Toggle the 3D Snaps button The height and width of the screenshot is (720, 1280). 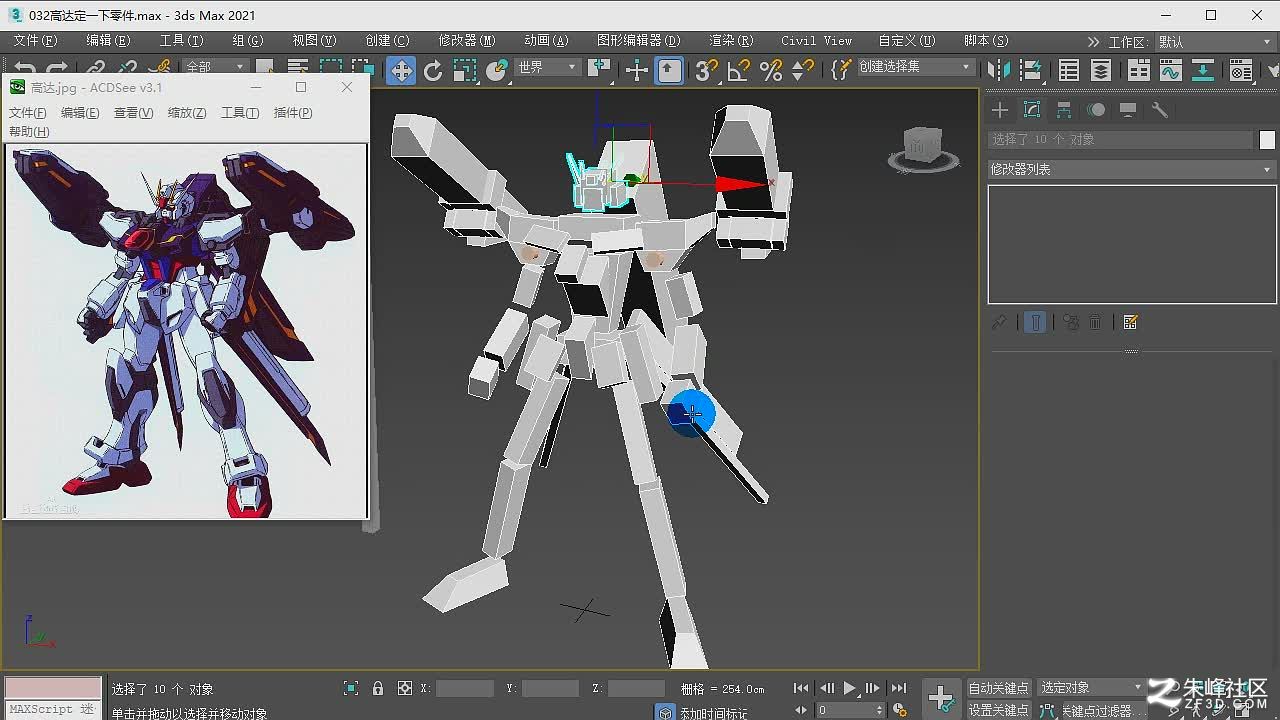(x=706, y=70)
